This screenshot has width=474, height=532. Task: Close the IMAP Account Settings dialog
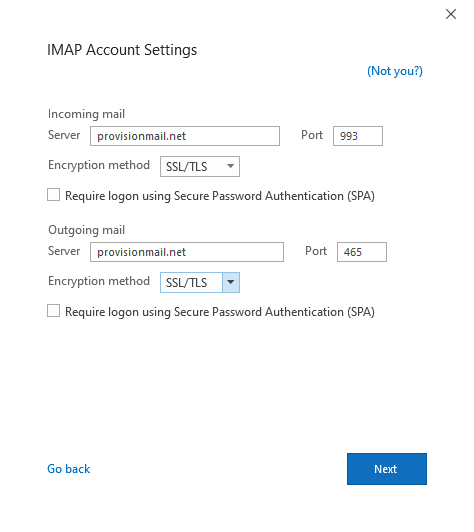coord(451,14)
